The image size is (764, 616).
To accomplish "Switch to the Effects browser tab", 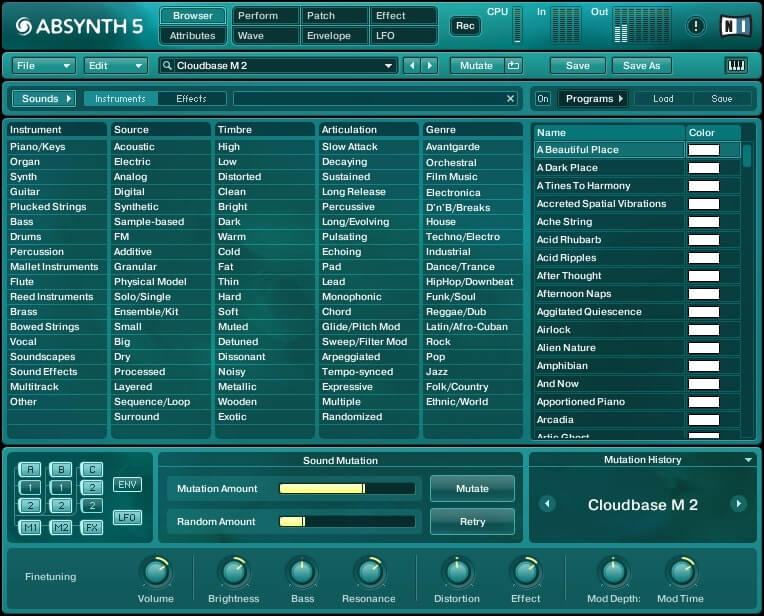I will point(191,99).
